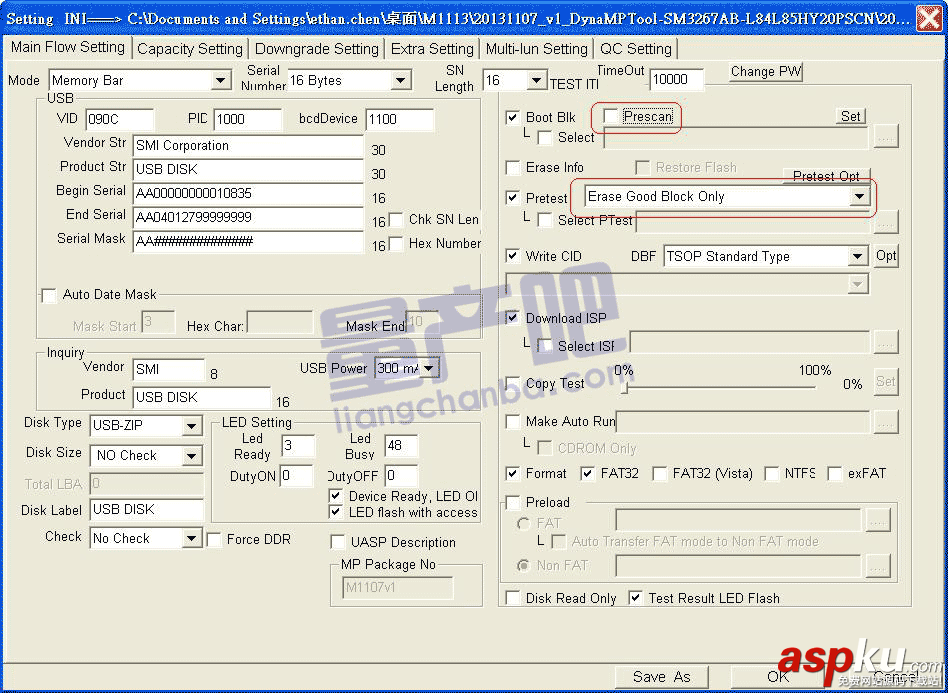Enable the Erase Info checkbox
948x693 pixels.
tap(513, 167)
